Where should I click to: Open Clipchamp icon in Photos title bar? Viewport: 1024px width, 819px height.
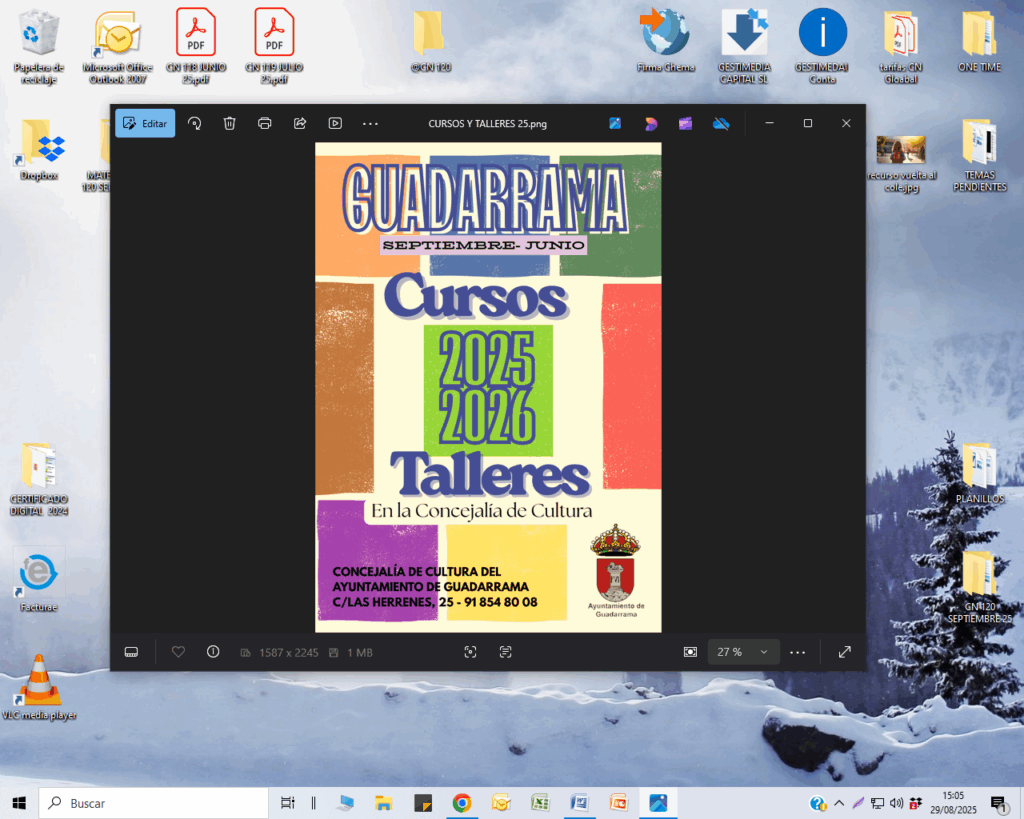tap(685, 123)
